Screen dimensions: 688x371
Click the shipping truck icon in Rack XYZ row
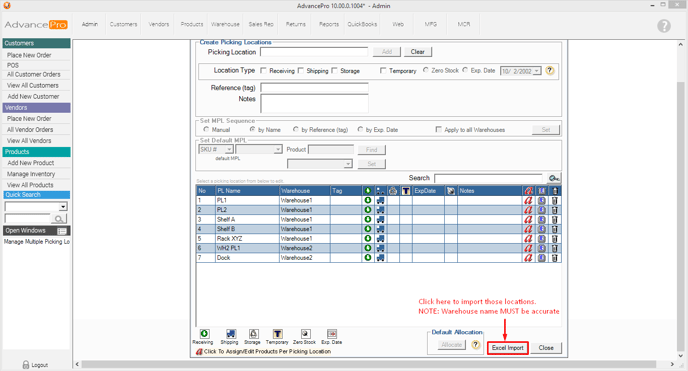pos(380,239)
